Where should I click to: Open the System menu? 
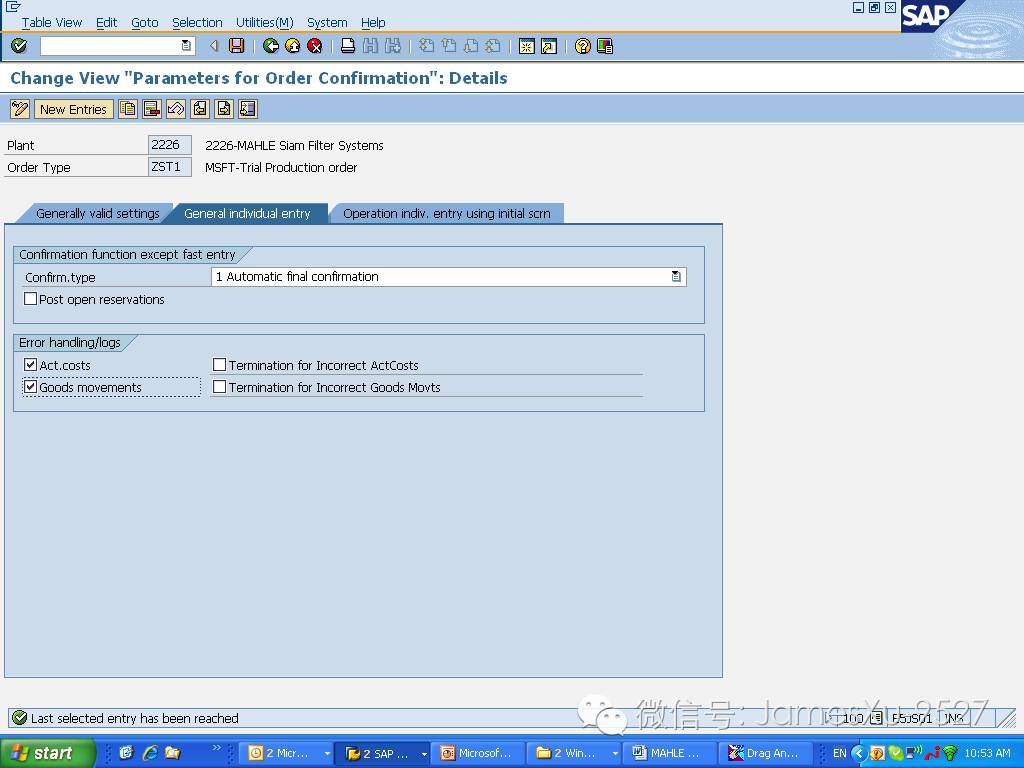tap(327, 23)
